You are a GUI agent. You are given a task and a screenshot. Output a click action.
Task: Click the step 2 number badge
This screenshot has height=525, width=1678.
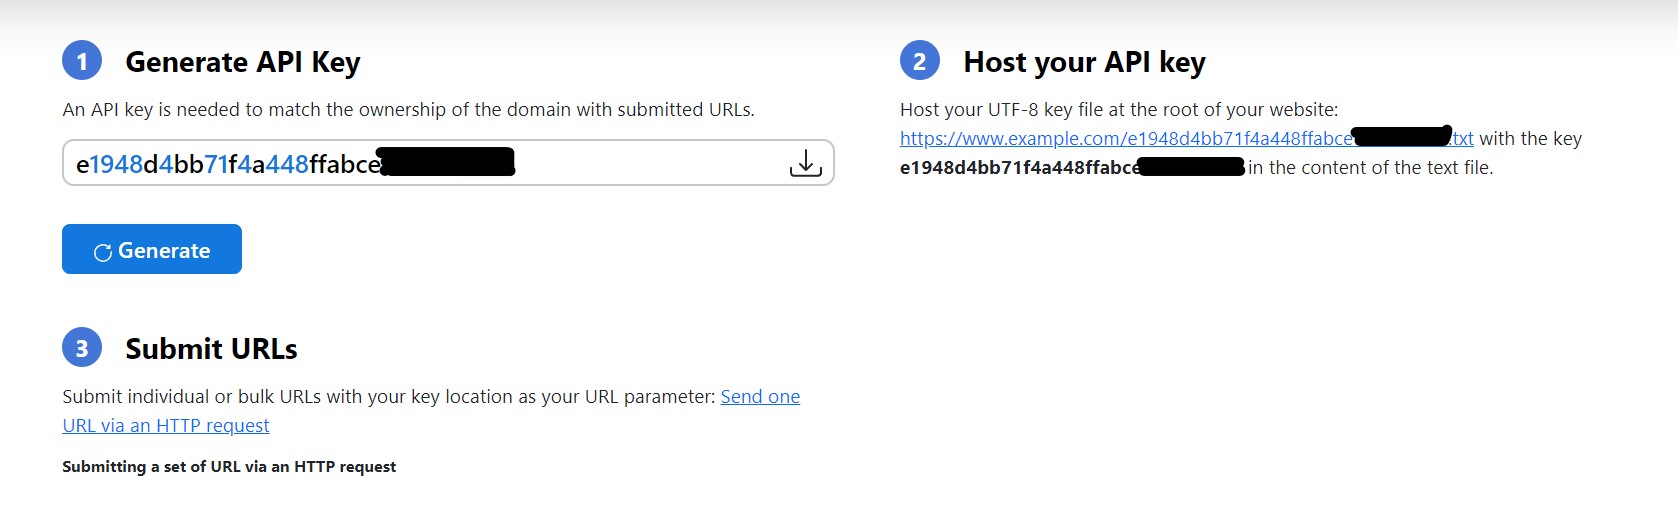click(919, 62)
